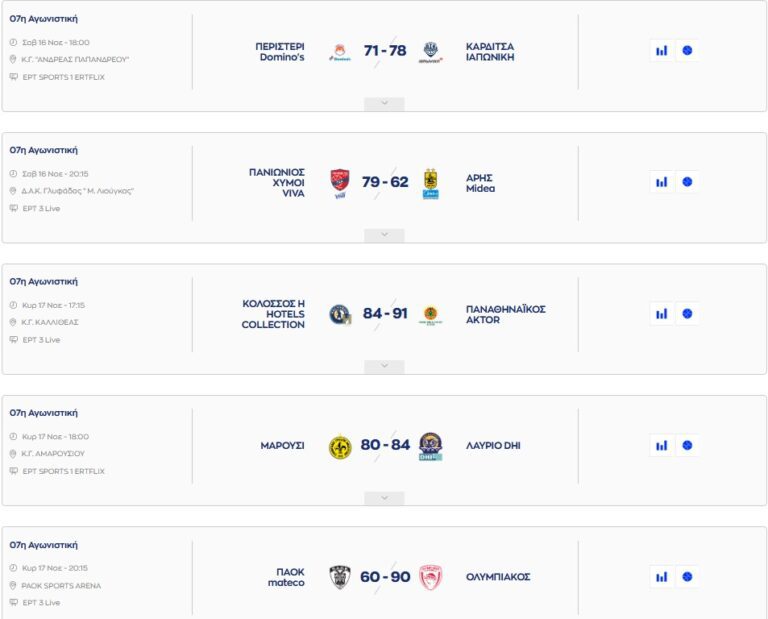Click basketball icon for PAOK vs Olympiacos game

pos(687,577)
